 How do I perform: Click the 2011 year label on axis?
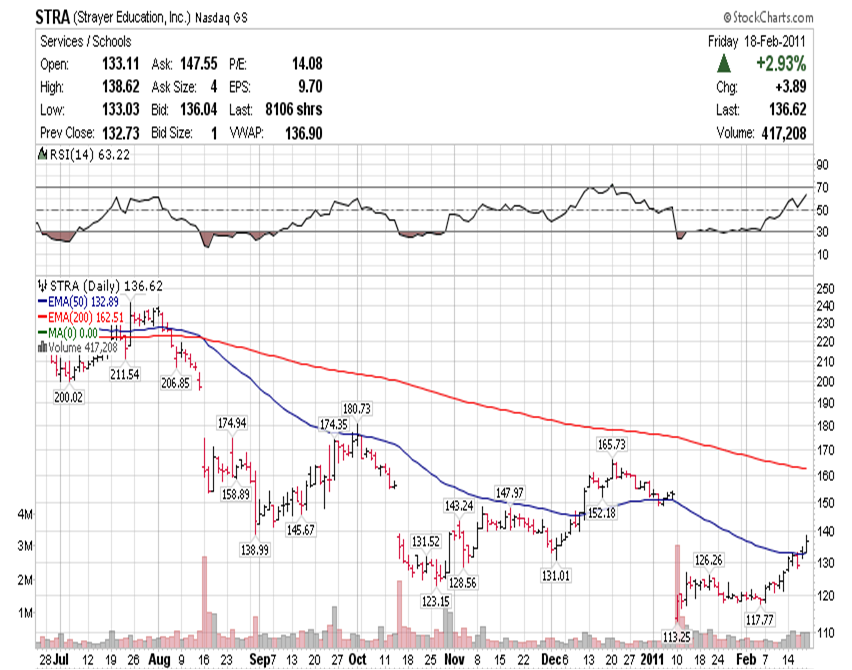pyautogui.click(x=652, y=660)
